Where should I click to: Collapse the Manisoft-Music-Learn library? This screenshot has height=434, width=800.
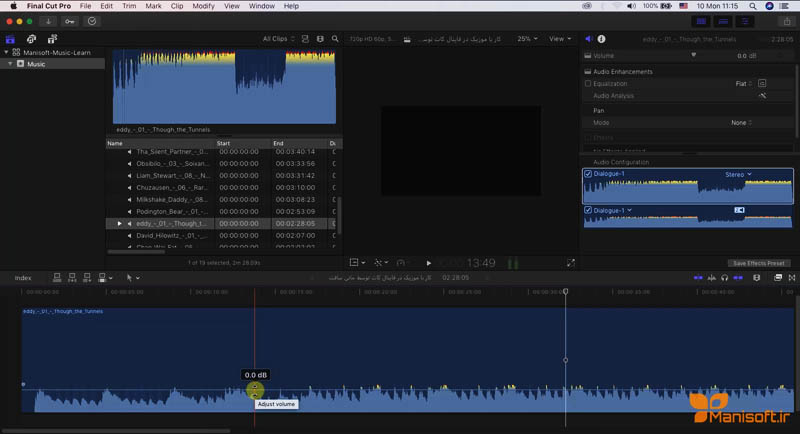6,52
